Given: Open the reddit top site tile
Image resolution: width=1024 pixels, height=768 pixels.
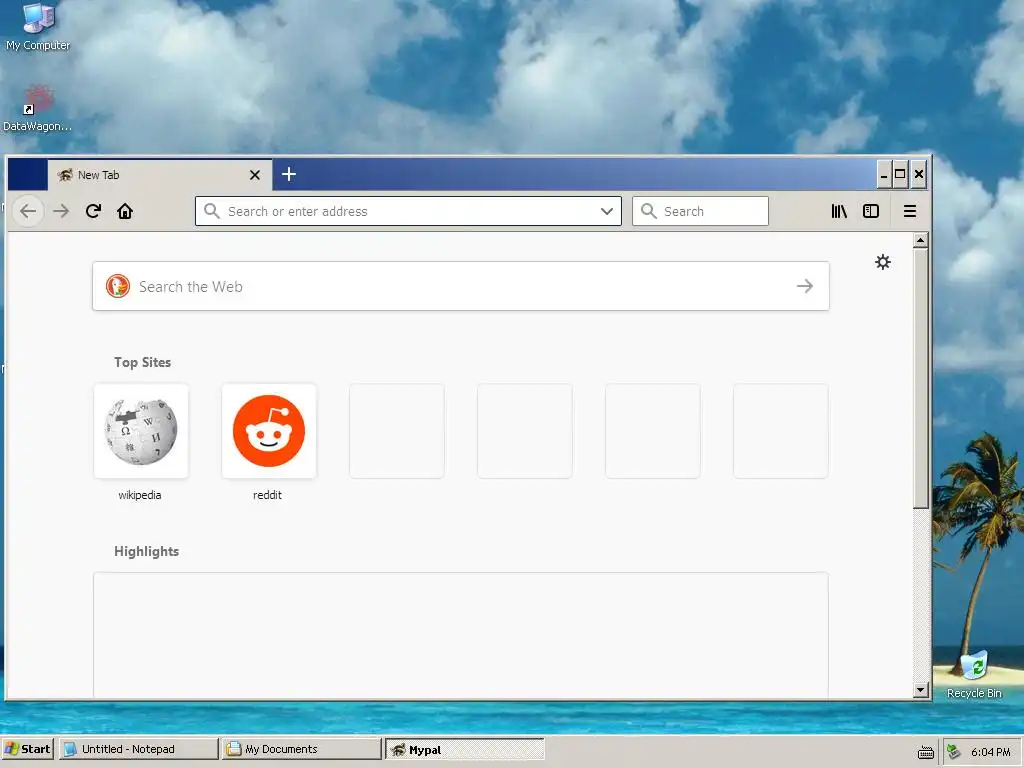Looking at the screenshot, I should click(269, 431).
